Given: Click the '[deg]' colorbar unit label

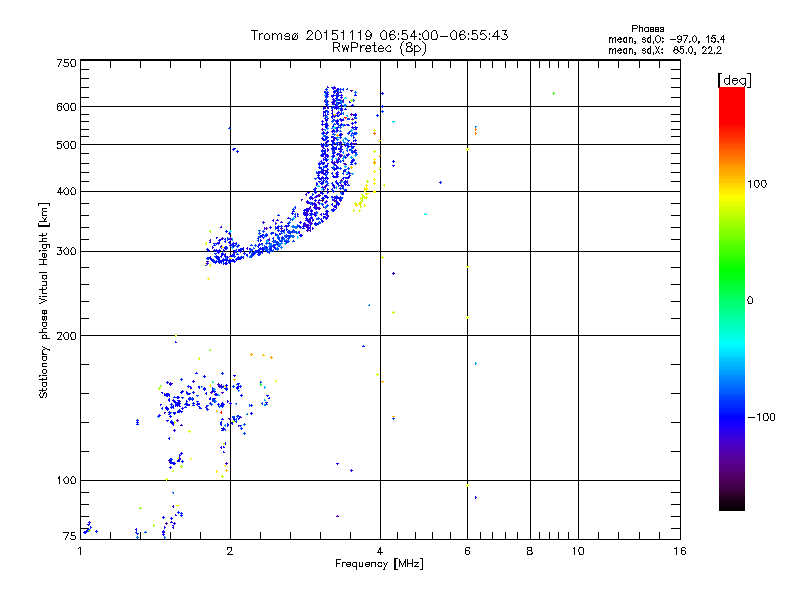Looking at the screenshot, I should (x=734, y=80).
